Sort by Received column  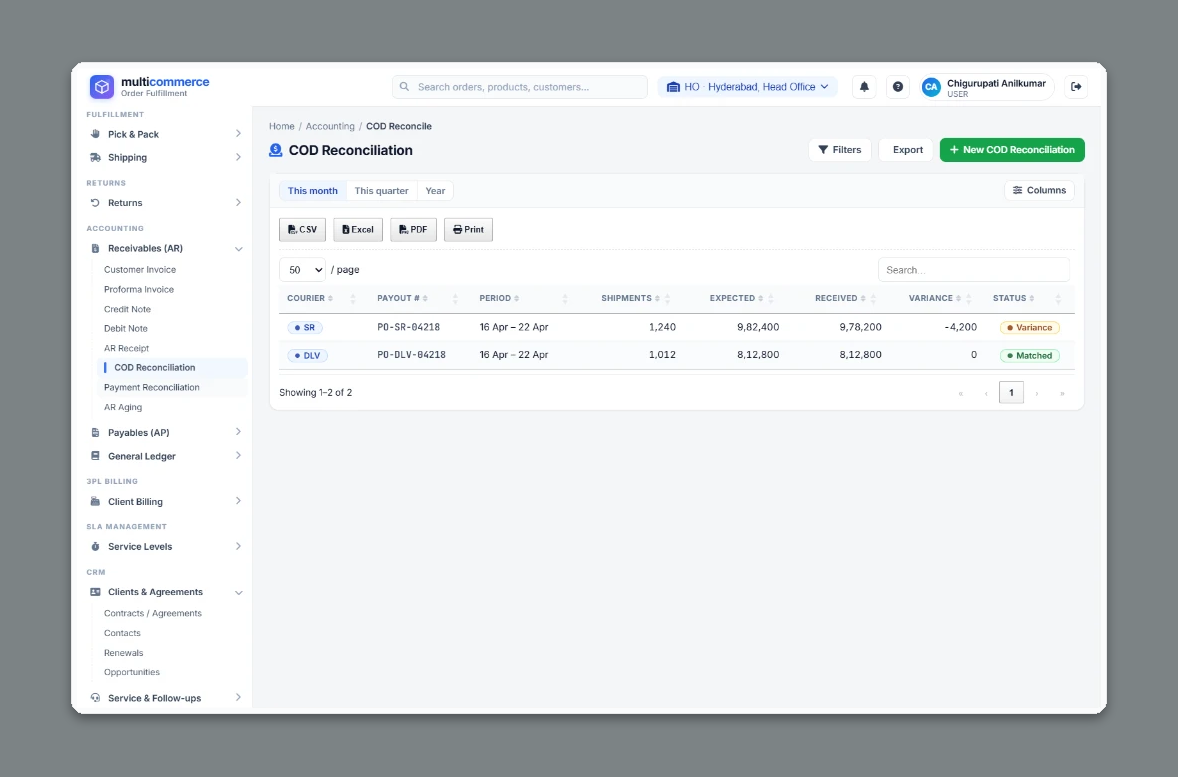pos(840,298)
